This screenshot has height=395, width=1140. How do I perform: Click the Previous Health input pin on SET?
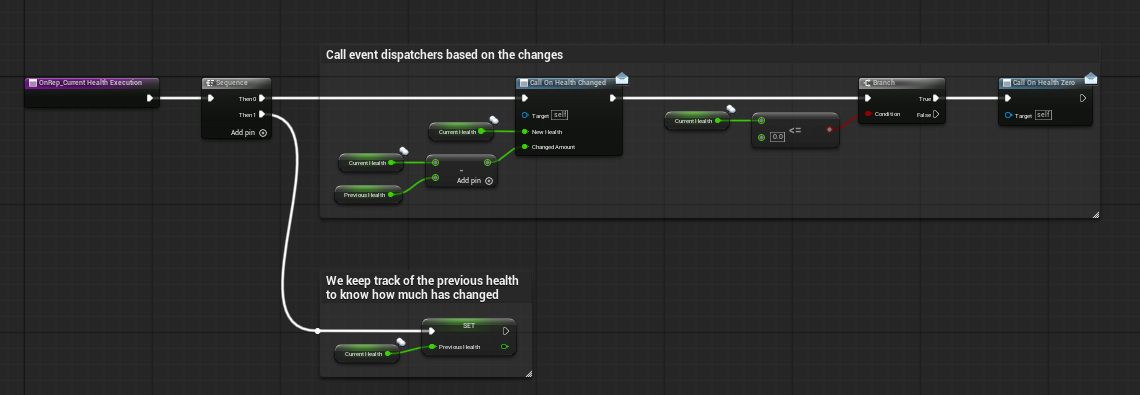[x=433, y=347]
